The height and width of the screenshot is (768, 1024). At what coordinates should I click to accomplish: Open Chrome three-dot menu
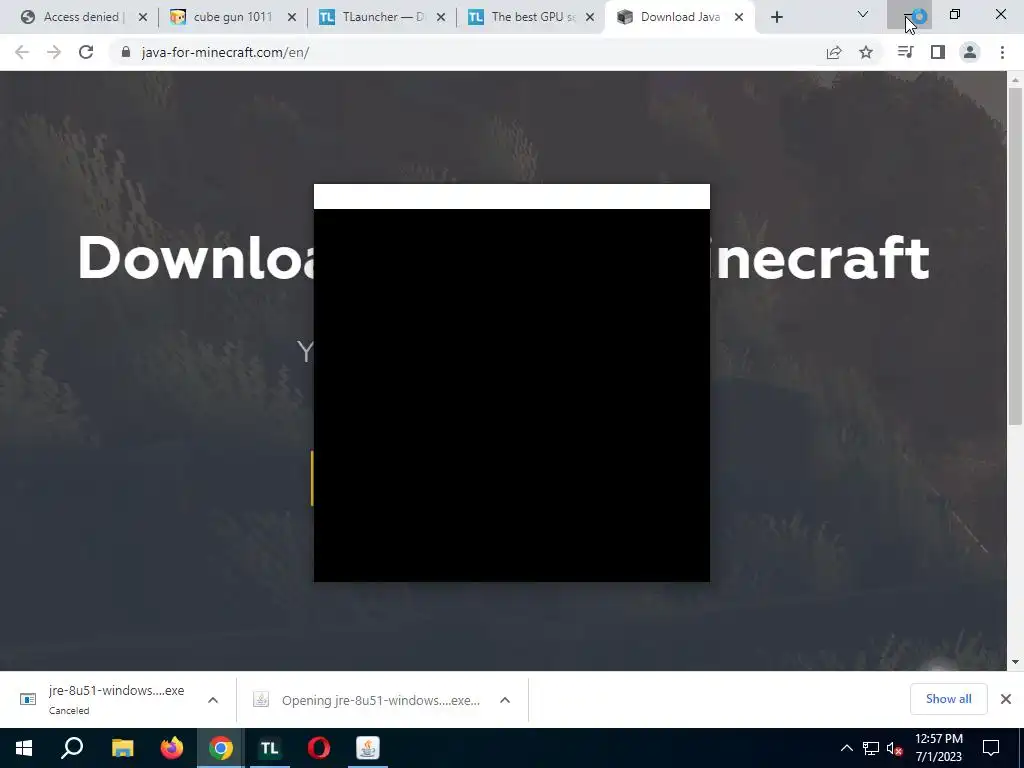(x=1002, y=52)
